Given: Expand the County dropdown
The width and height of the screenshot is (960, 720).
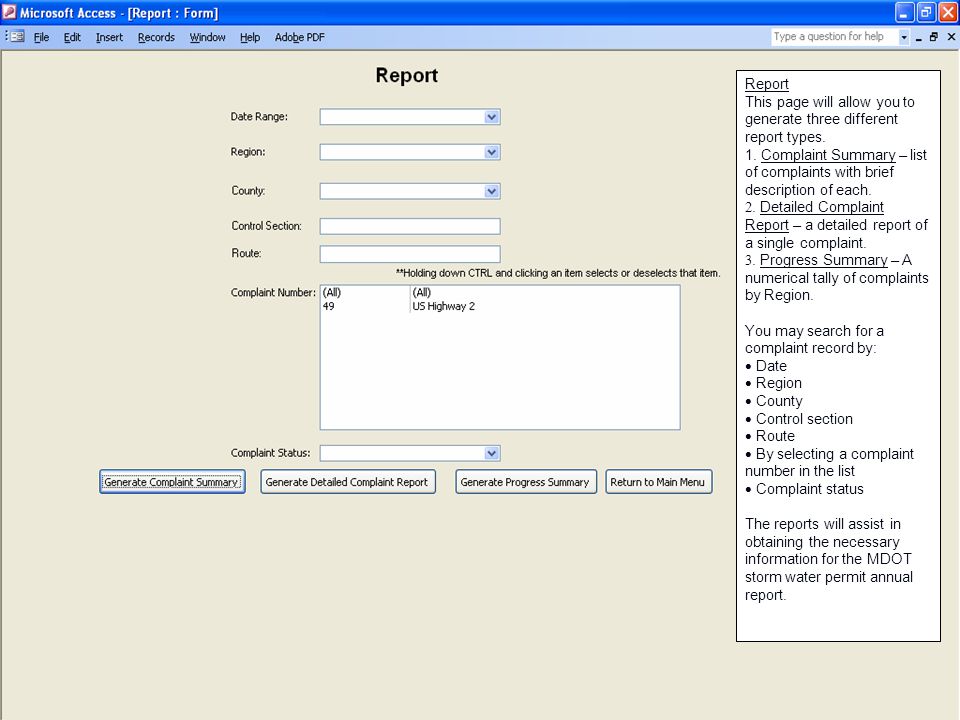Looking at the screenshot, I should (x=491, y=191).
